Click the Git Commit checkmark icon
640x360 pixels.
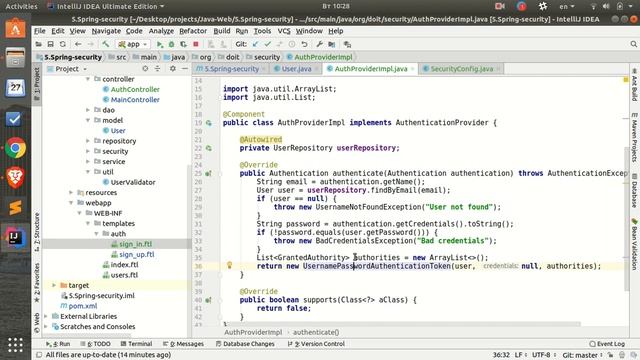point(268,44)
